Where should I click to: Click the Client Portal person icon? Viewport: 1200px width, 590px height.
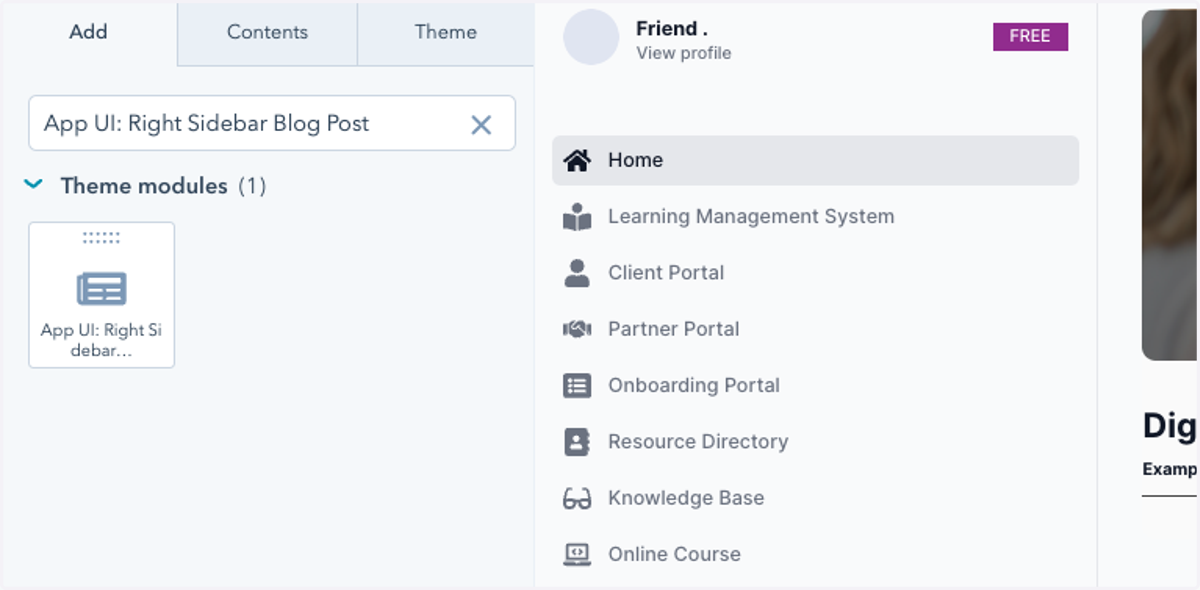click(x=577, y=273)
